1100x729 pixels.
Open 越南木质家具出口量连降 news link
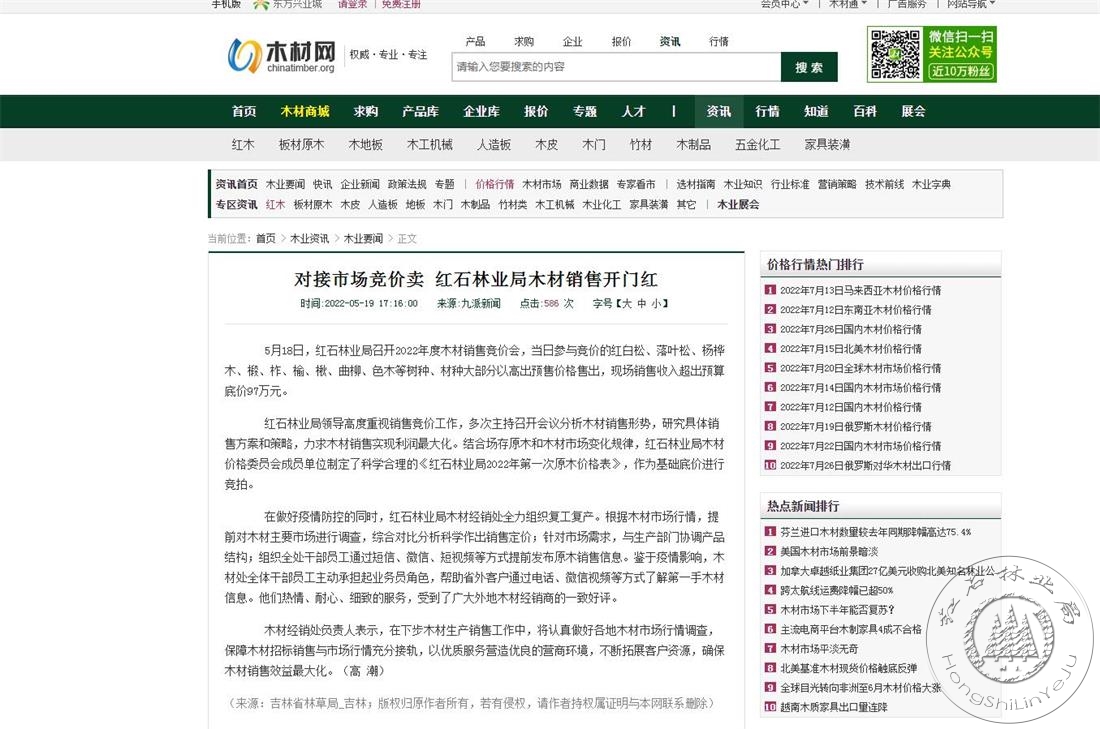click(834, 707)
